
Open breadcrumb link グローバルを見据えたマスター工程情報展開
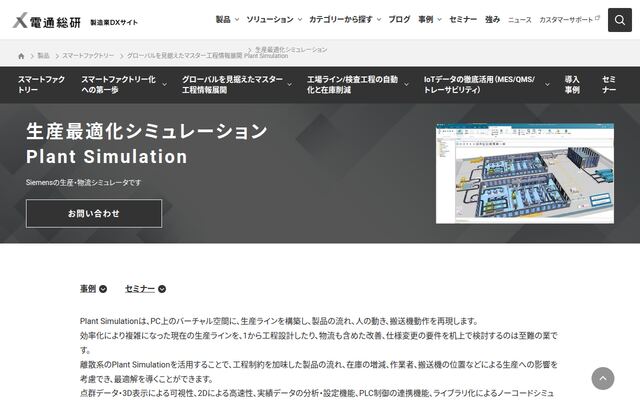tap(184, 56)
